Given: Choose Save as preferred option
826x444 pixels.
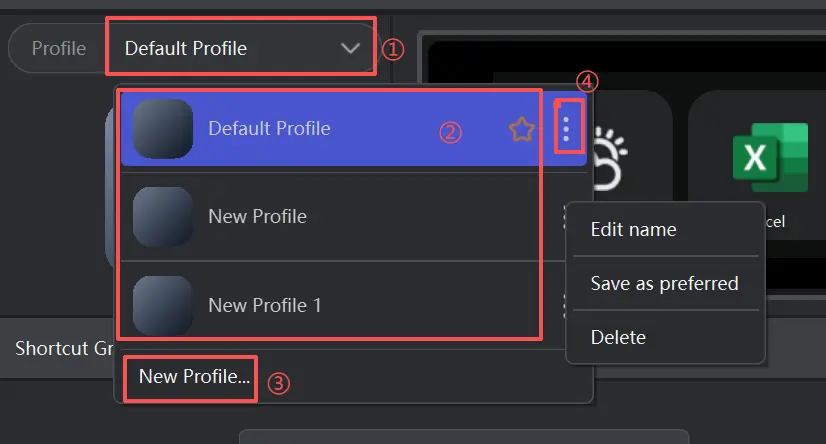Looking at the screenshot, I should click(x=665, y=283).
